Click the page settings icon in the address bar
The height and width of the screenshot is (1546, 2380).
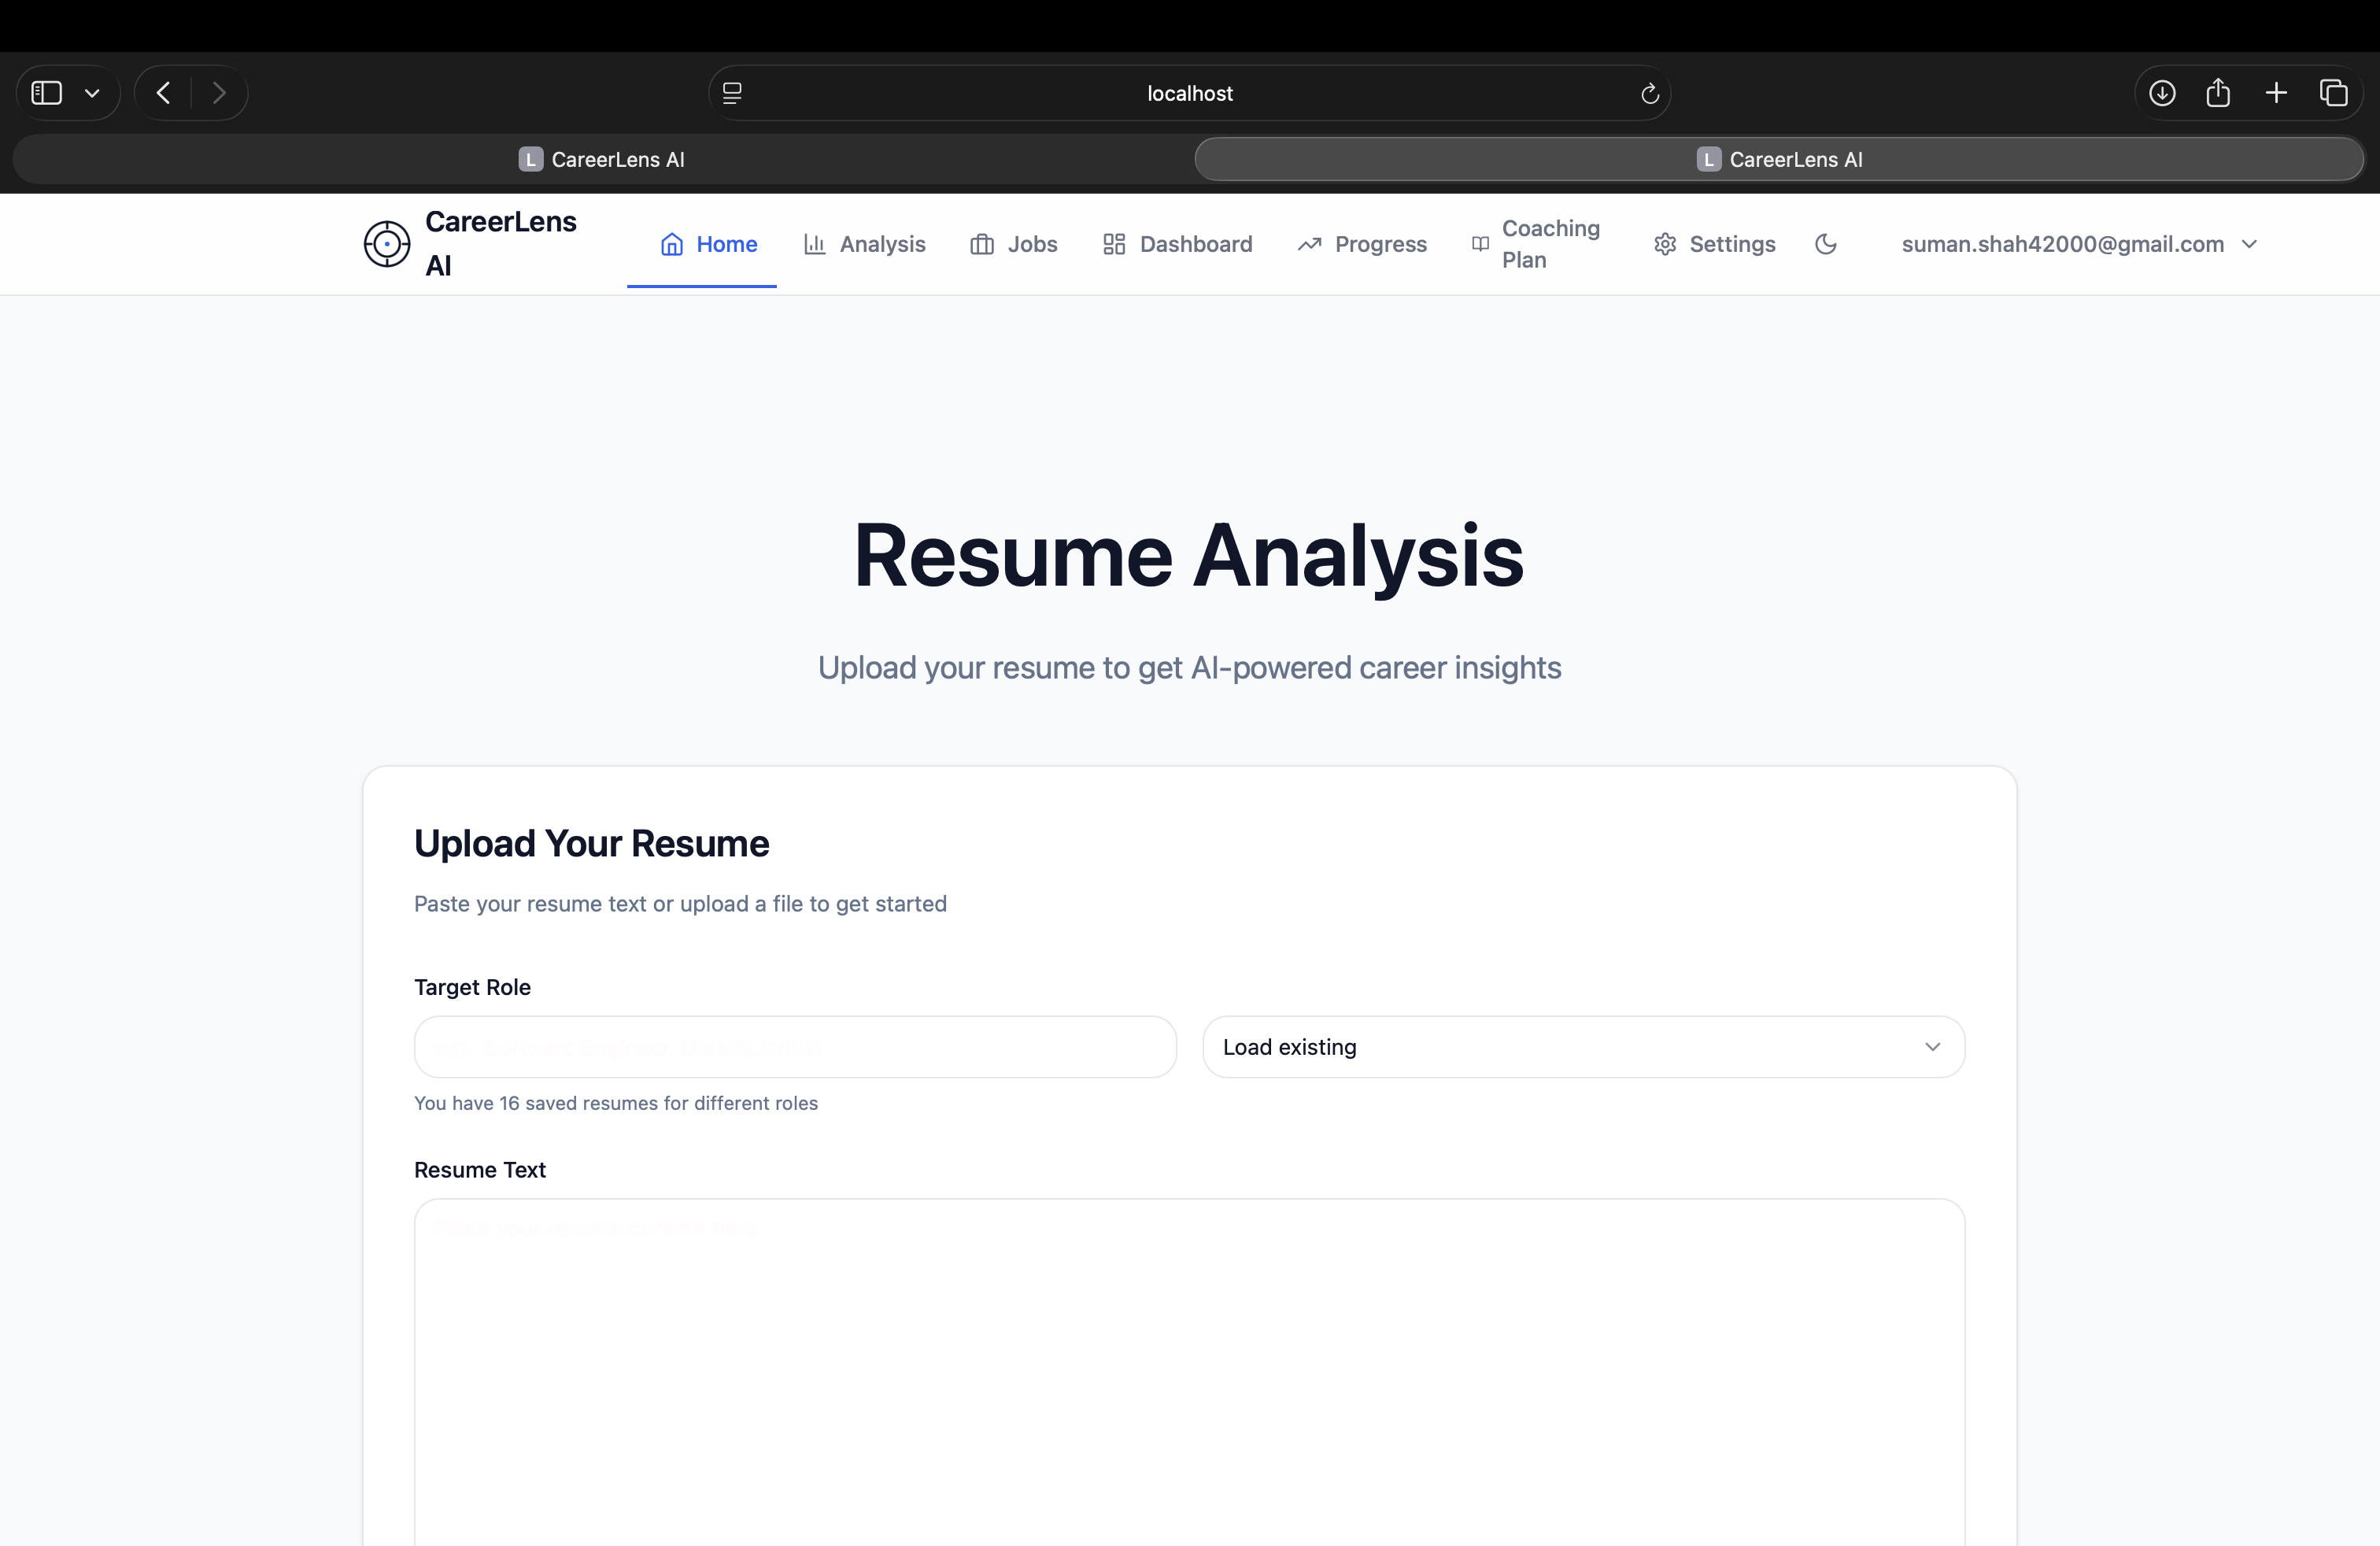click(x=732, y=93)
